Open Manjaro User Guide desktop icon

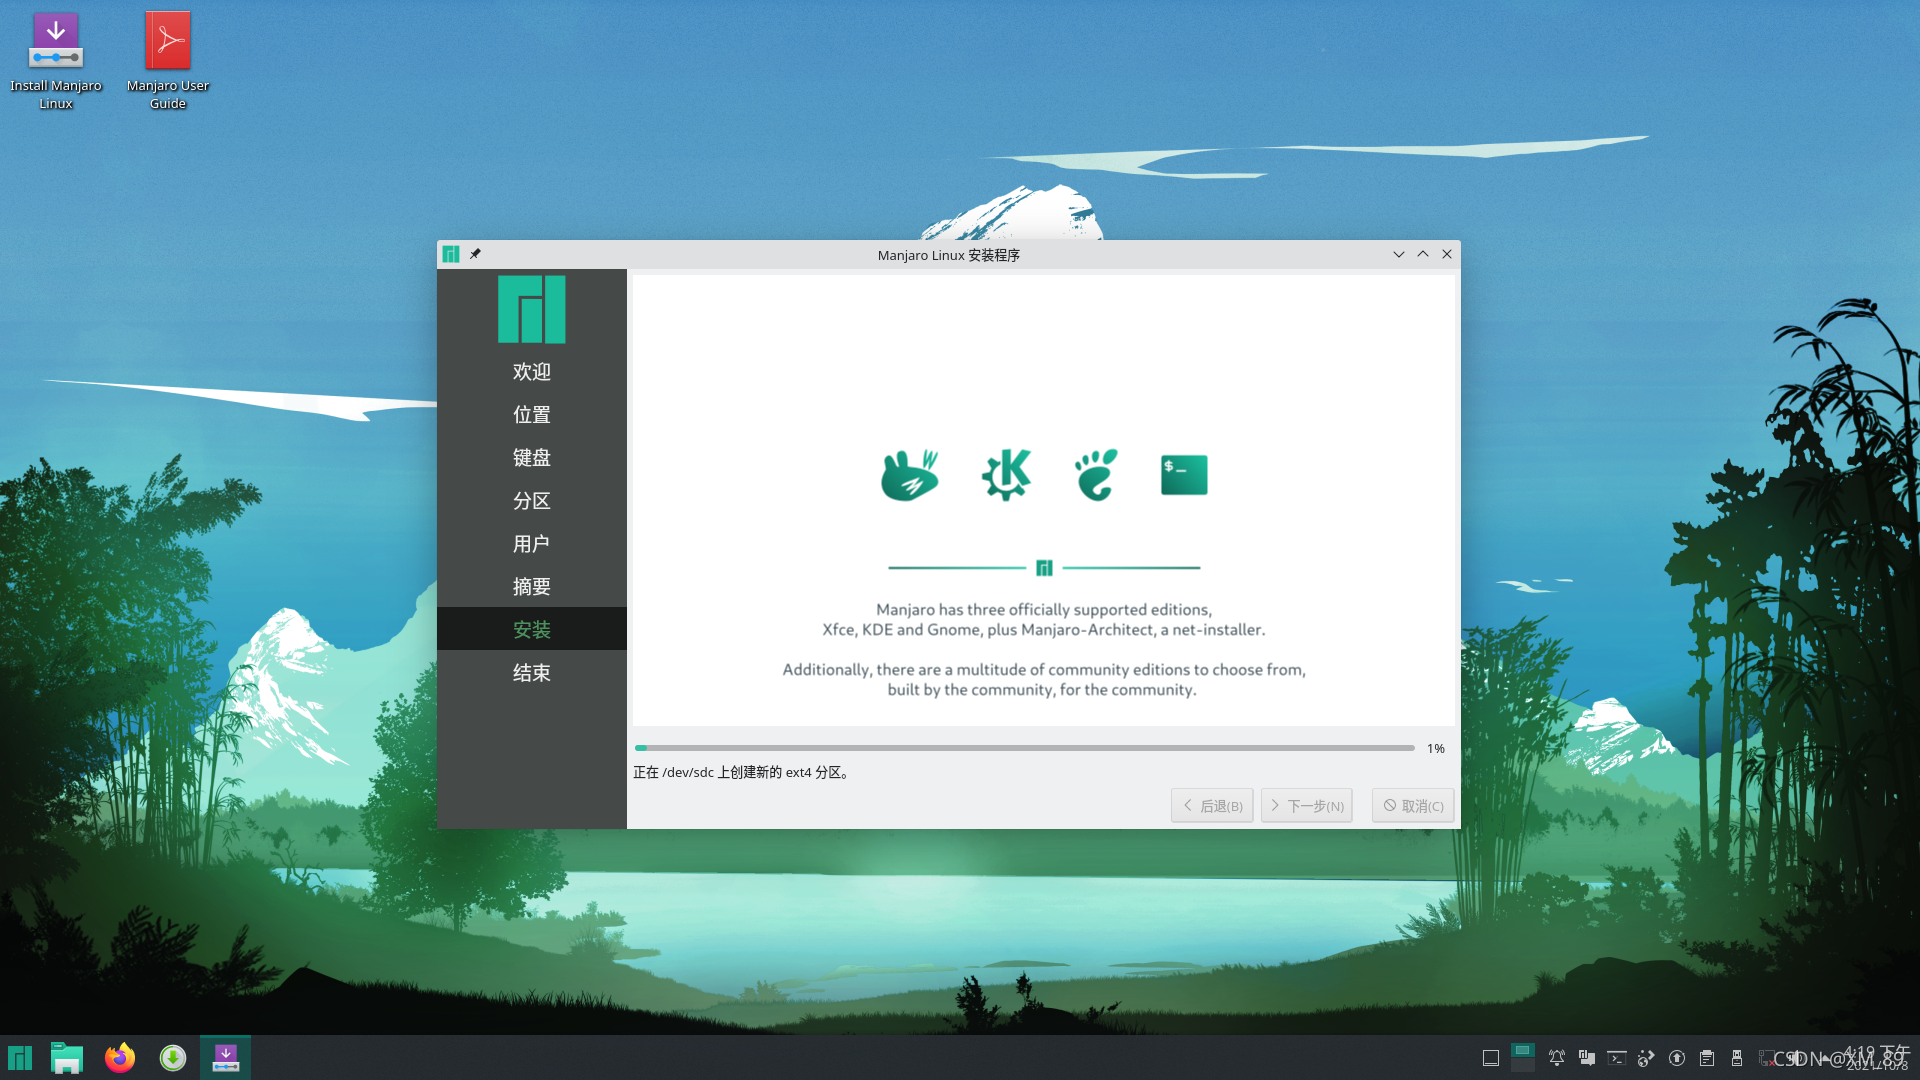(167, 58)
